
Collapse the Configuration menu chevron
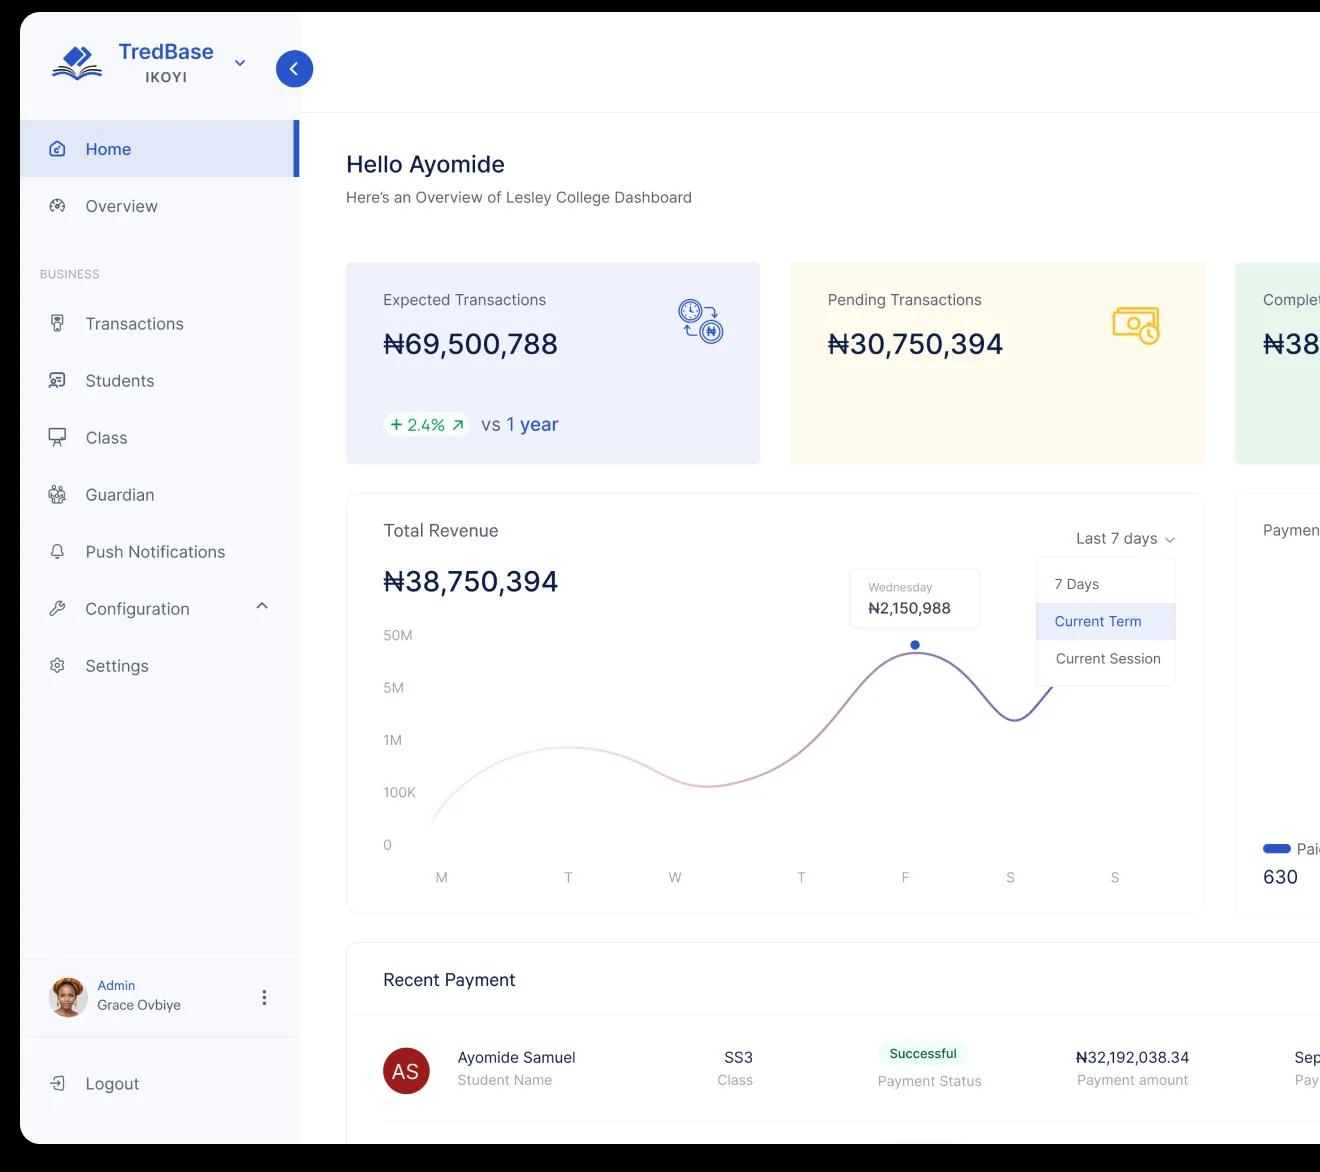point(262,606)
